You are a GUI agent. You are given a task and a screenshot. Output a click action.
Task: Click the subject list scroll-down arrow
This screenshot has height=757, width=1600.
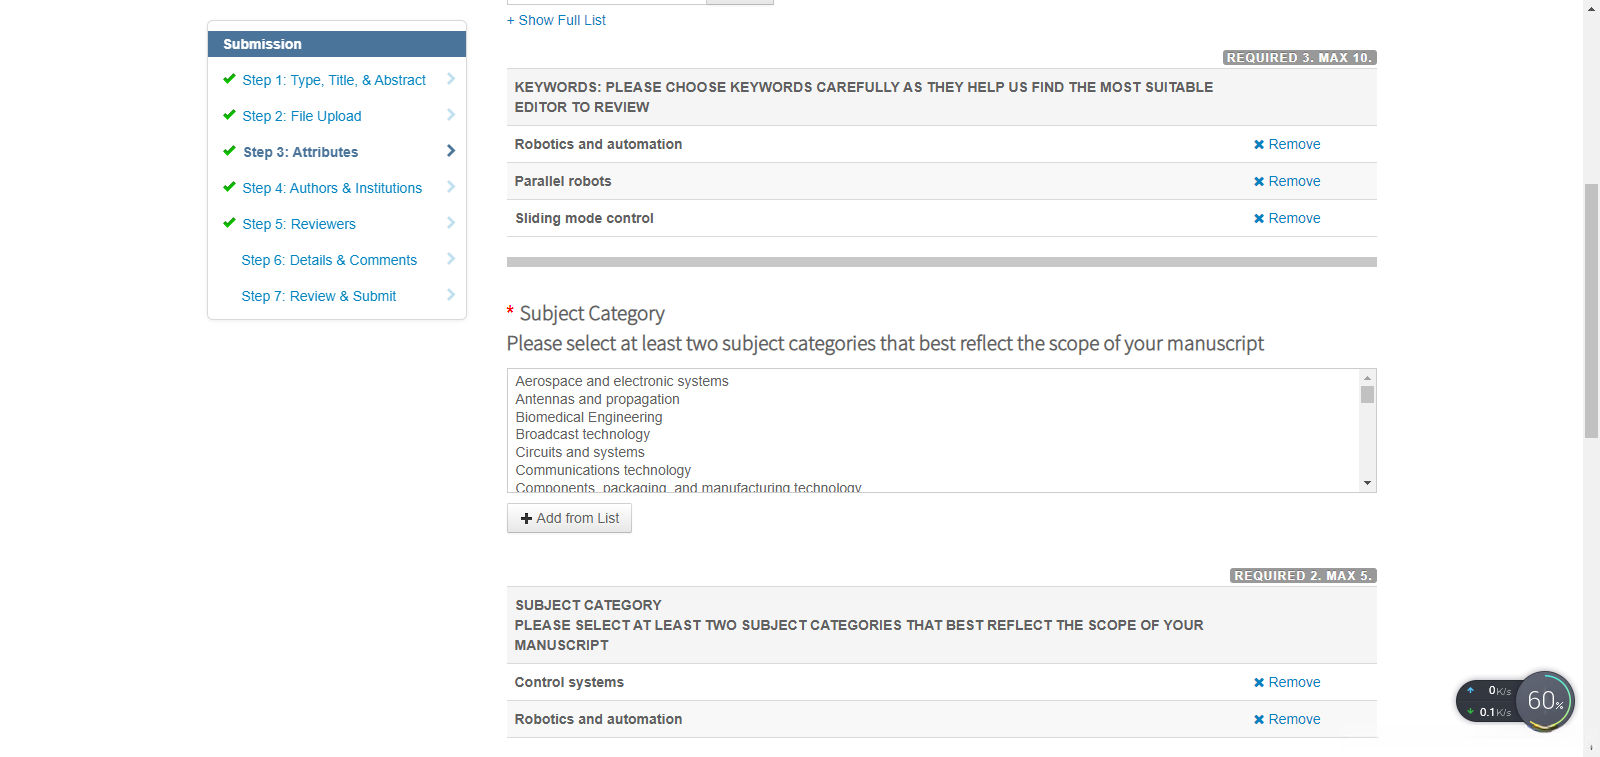point(1367,483)
